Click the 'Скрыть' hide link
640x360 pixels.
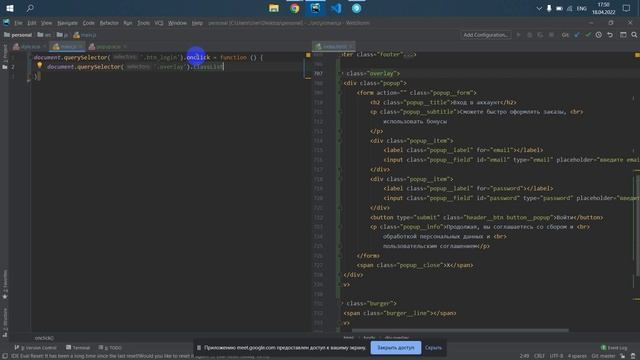(433, 348)
